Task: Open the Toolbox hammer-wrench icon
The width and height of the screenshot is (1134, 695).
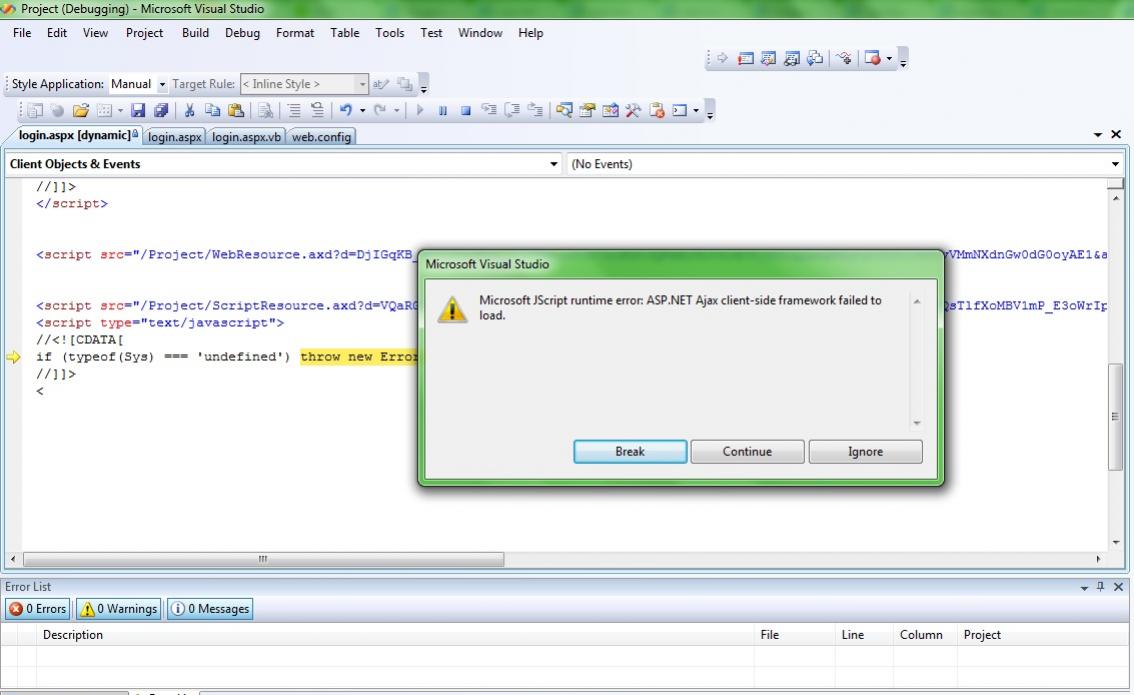Action: [x=634, y=111]
